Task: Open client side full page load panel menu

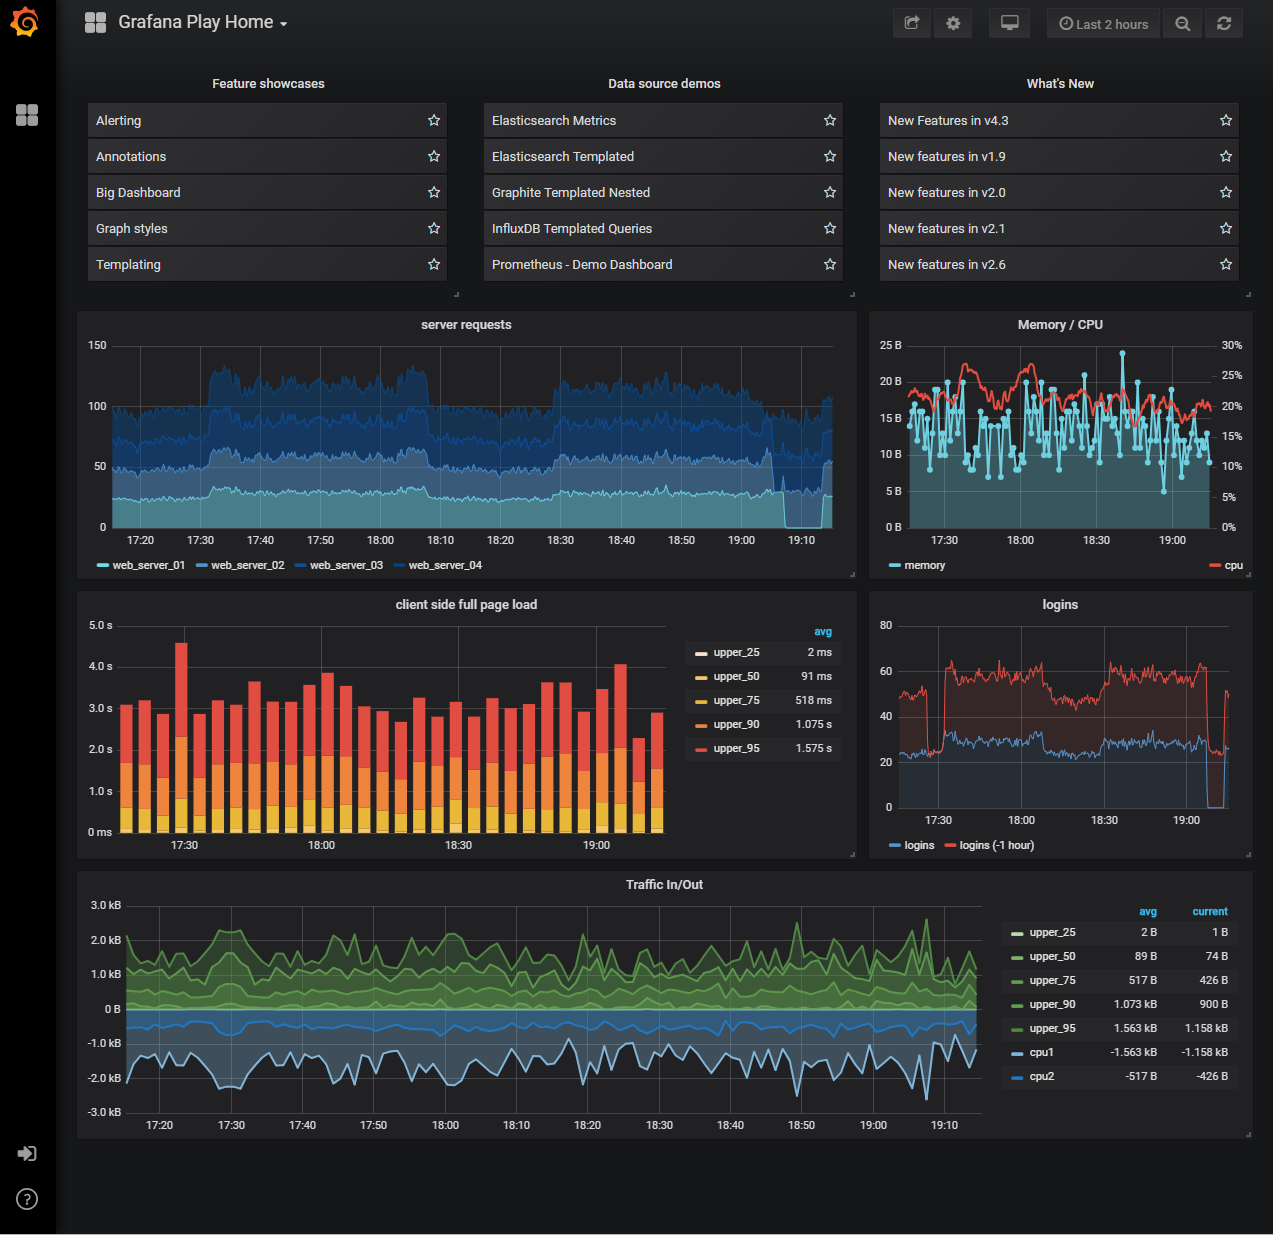Action: pos(466,605)
